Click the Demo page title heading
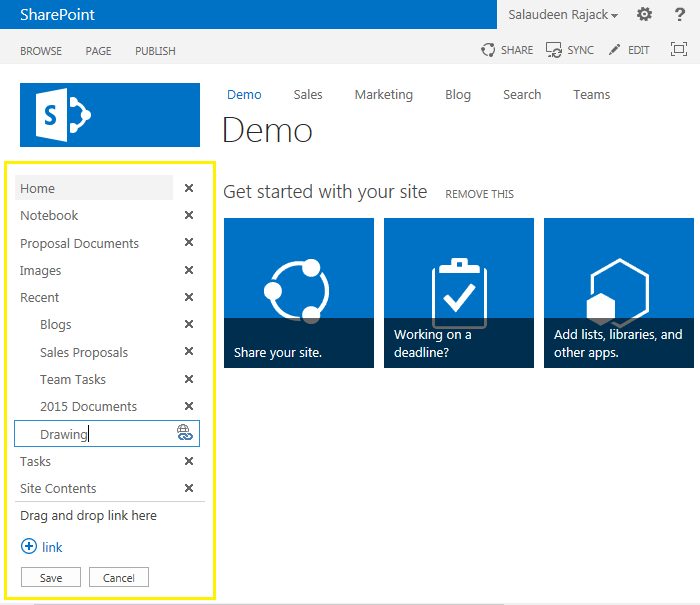Viewport: 700px width, 605px height. [267, 130]
